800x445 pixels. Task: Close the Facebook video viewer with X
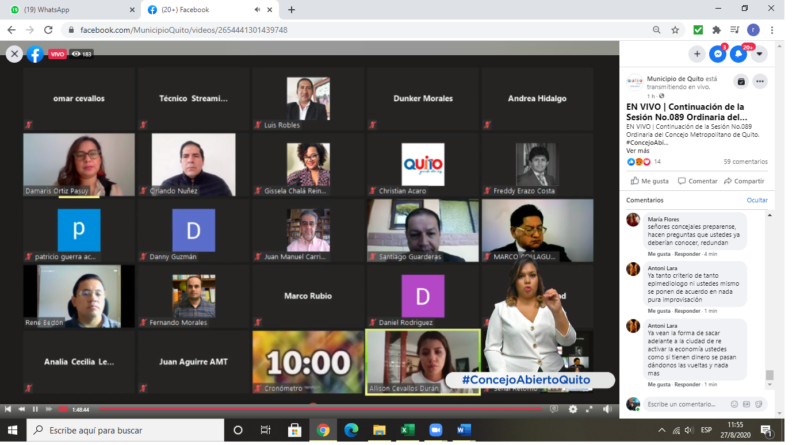[x=14, y=54]
